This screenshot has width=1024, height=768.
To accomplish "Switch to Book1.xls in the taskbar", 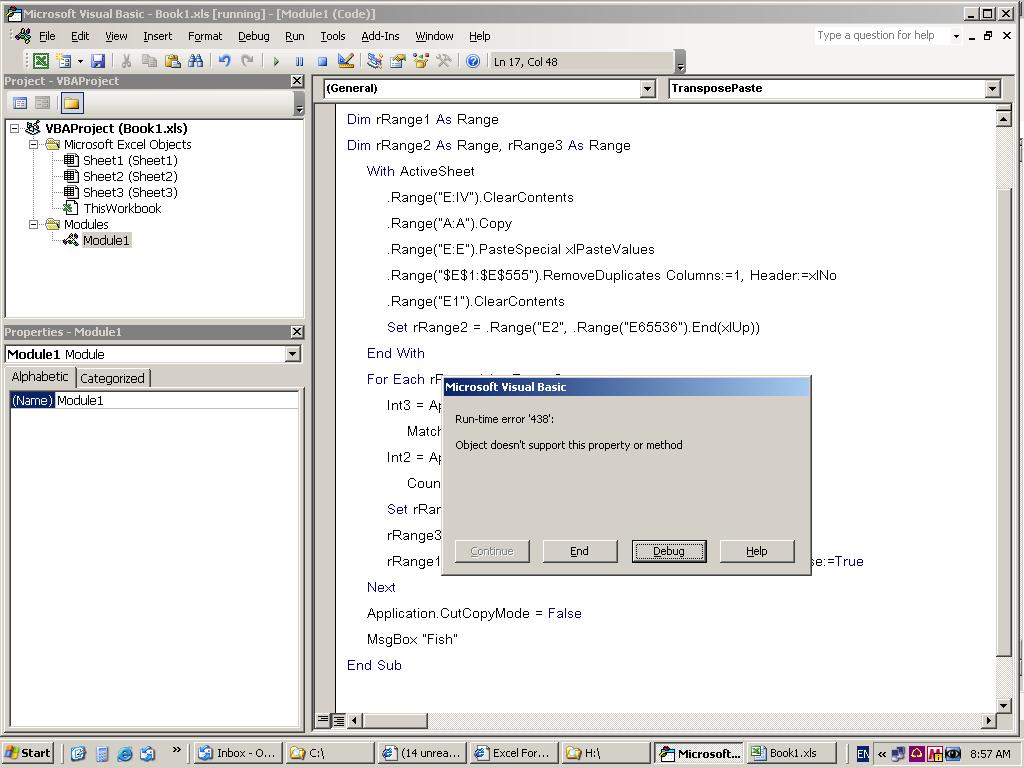I will pos(792,753).
